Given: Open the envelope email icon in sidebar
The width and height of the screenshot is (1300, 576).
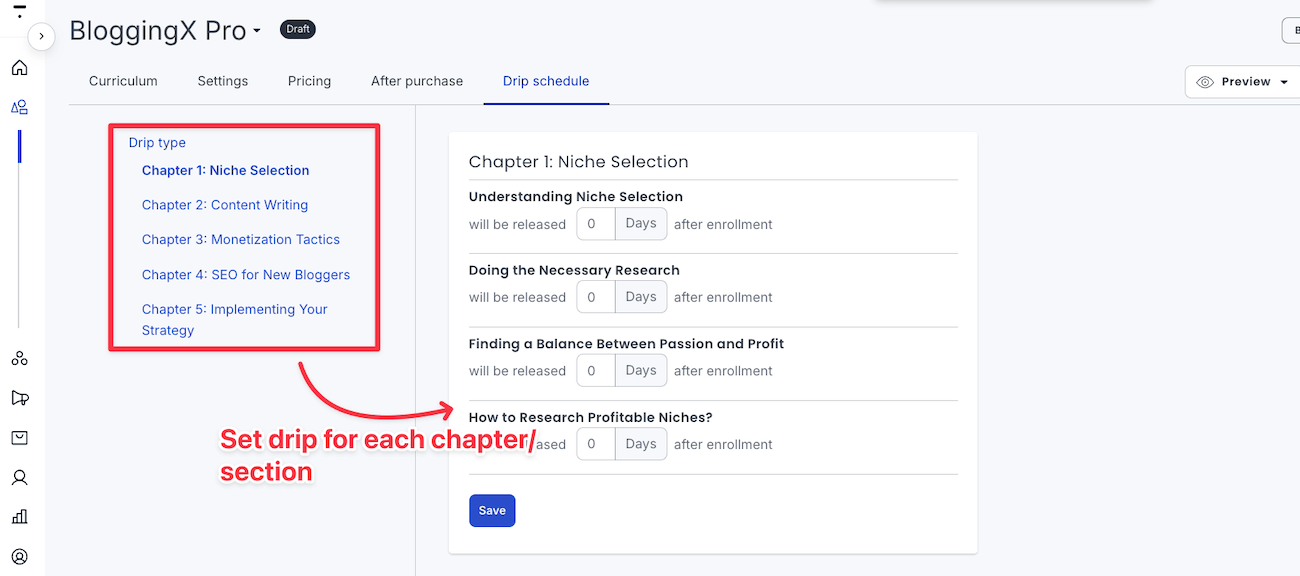Looking at the screenshot, I should pos(19,438).
